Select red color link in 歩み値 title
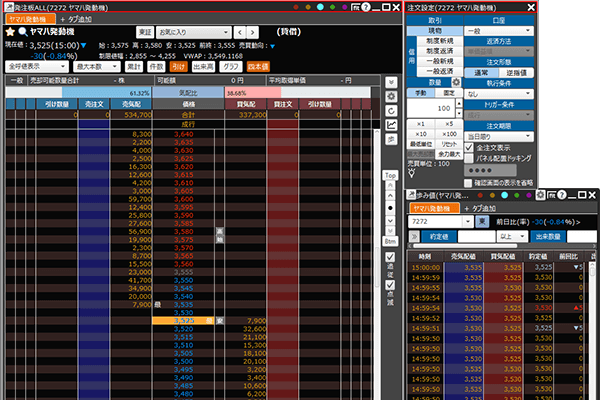Image resolution: width=600 pixels, height=400 pixels. tap(480, 195)
